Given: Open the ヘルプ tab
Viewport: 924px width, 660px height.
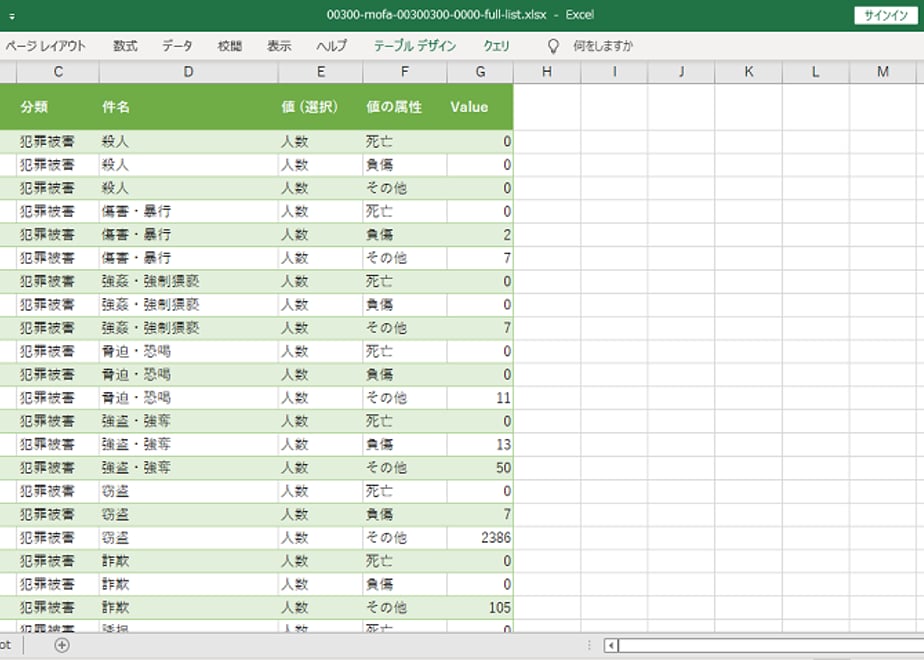Looking at the screenshot, I should tap(332, 46).
